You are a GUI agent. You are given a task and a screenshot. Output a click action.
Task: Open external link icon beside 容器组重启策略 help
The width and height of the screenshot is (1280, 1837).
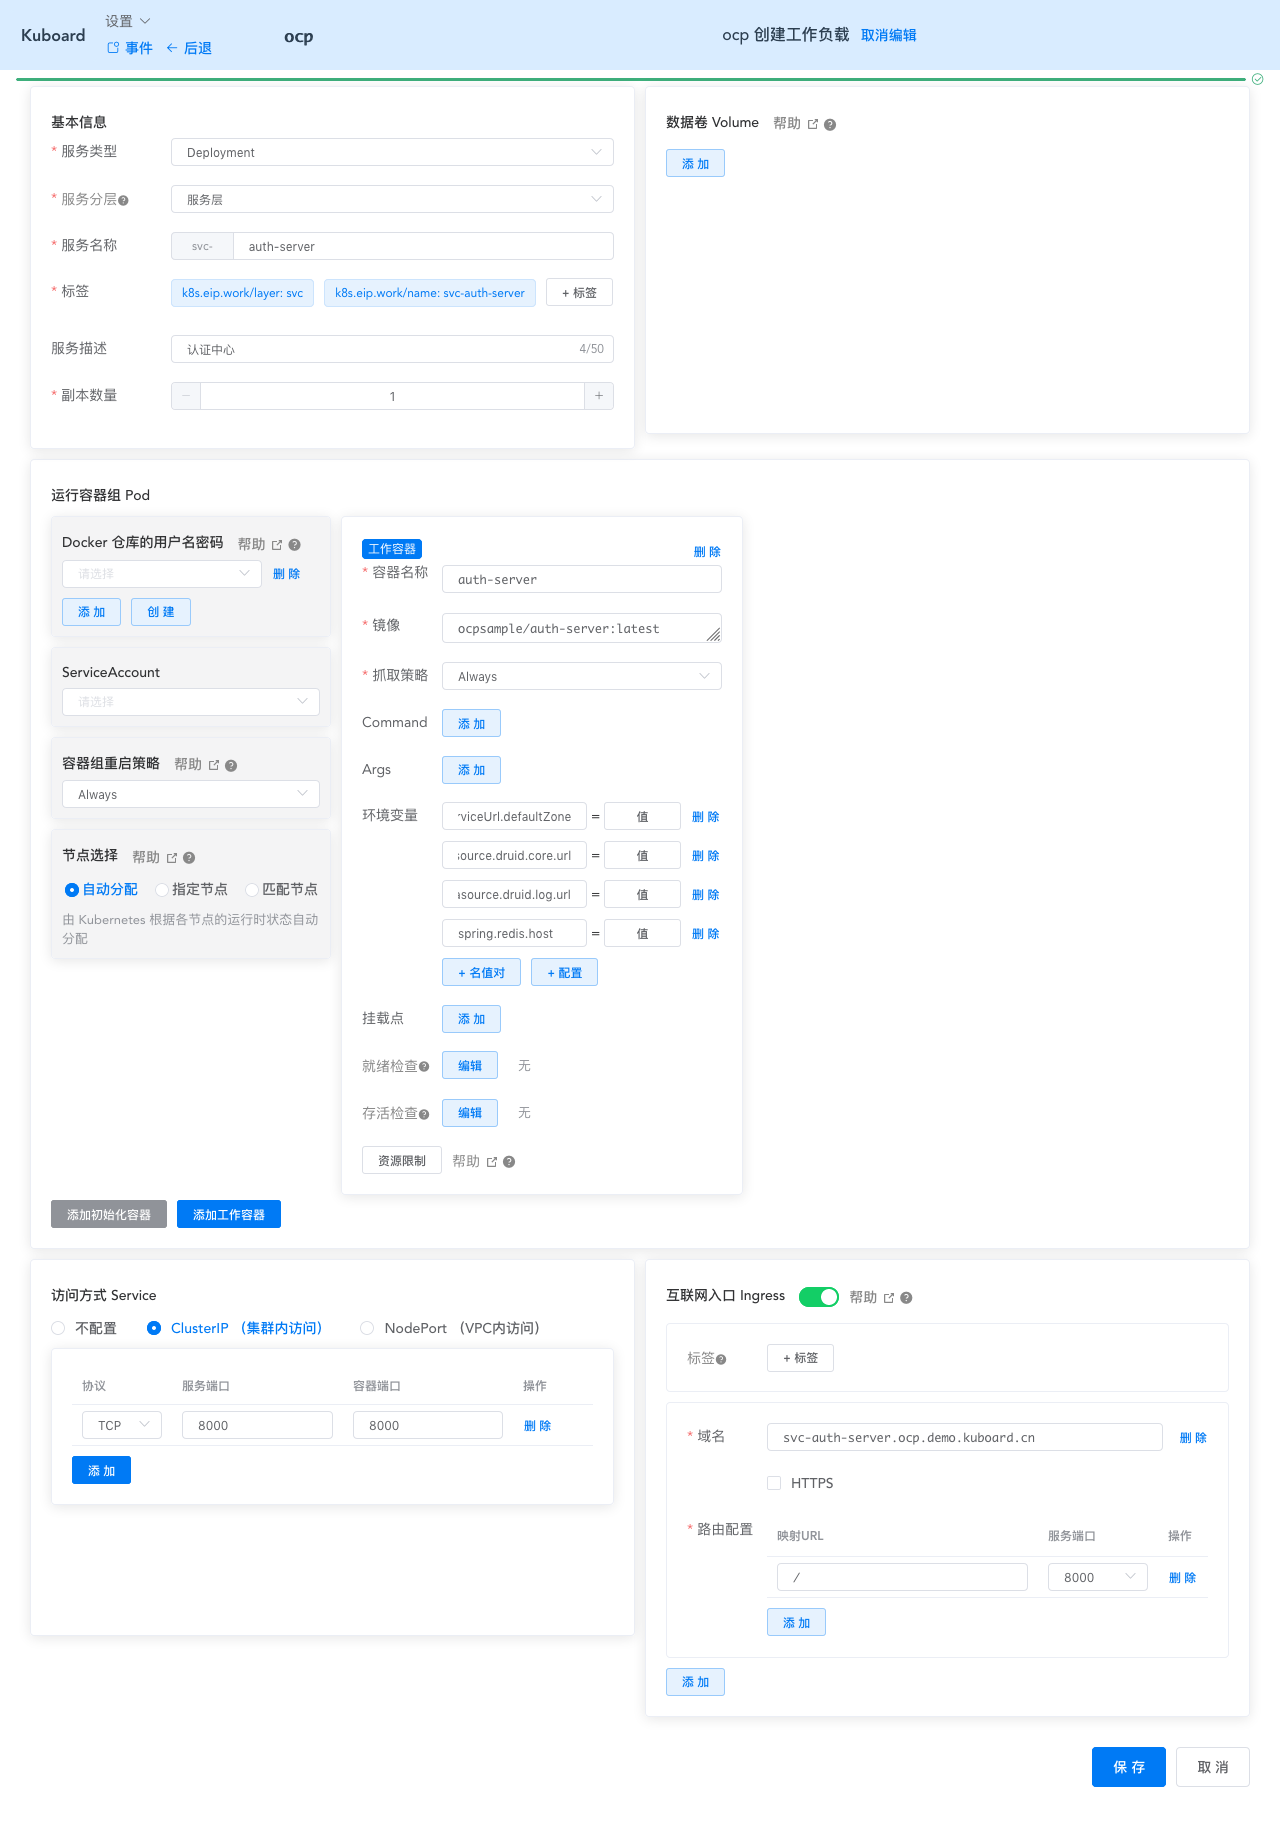click(x=214, y=766)
